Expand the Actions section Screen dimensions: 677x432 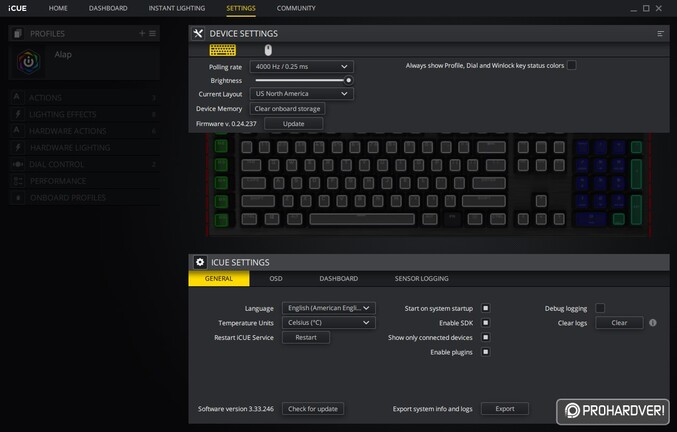click(84, 98)
